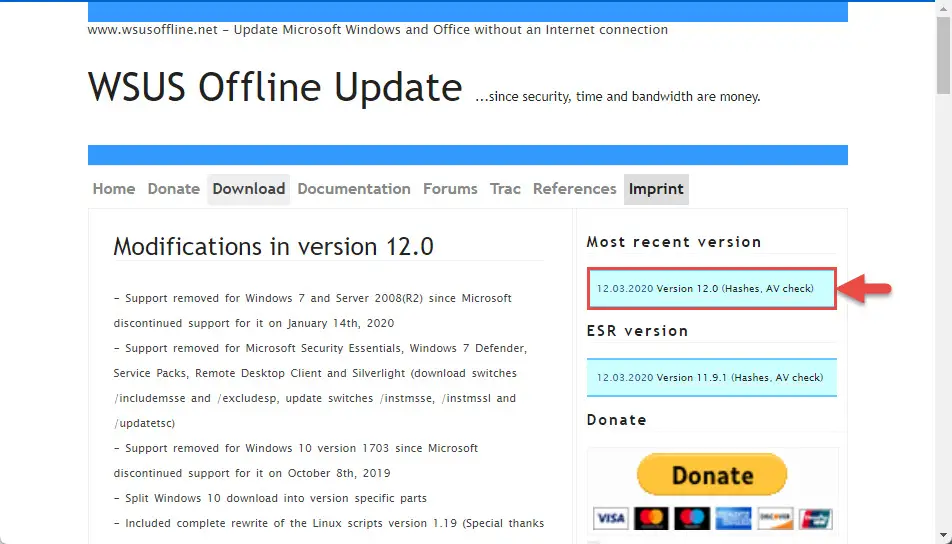Open Hashes link for Version 12.0
Screen dimensions: 952x544
[742, 288]
